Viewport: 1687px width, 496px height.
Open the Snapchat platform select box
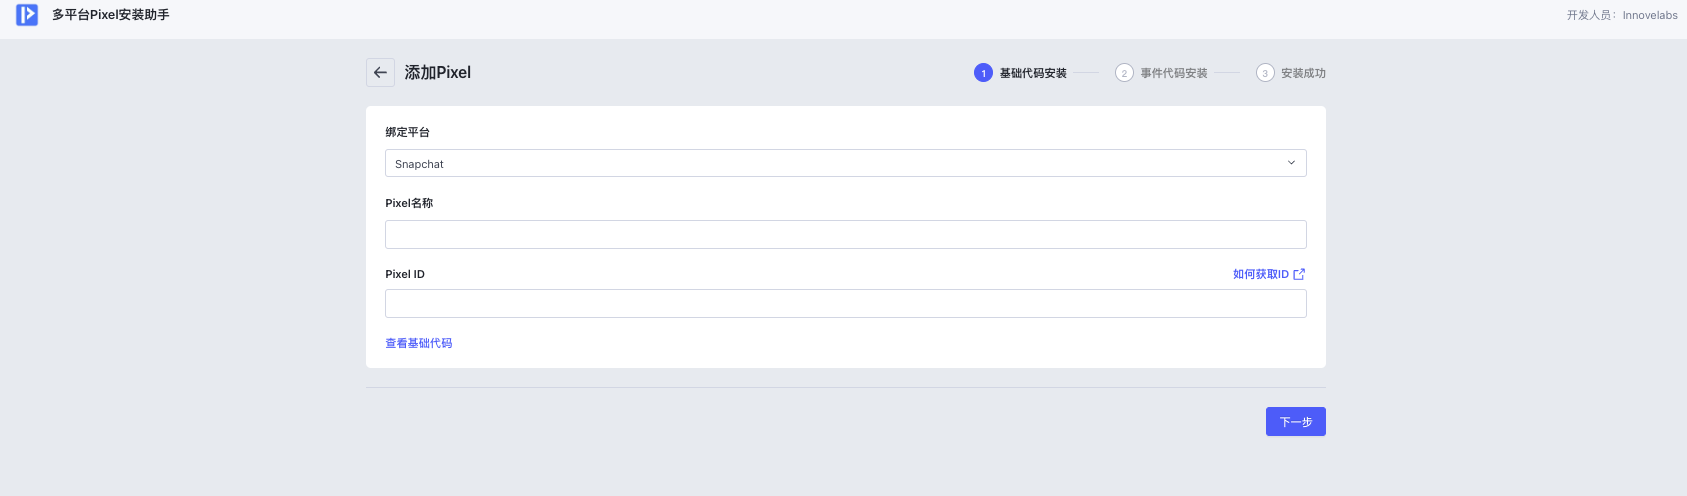click(x=845, y=163)
